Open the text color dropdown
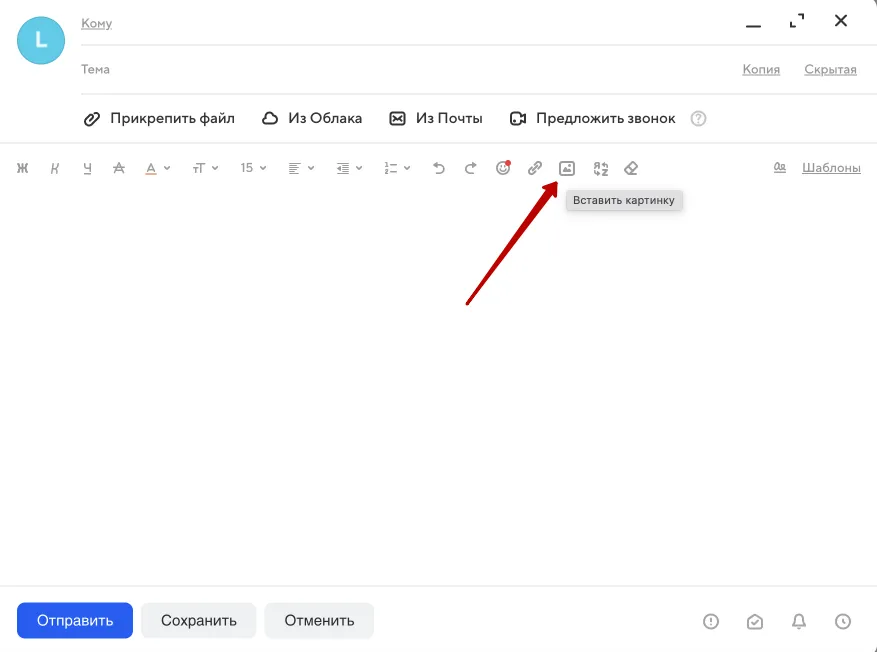 pos(157,168)
